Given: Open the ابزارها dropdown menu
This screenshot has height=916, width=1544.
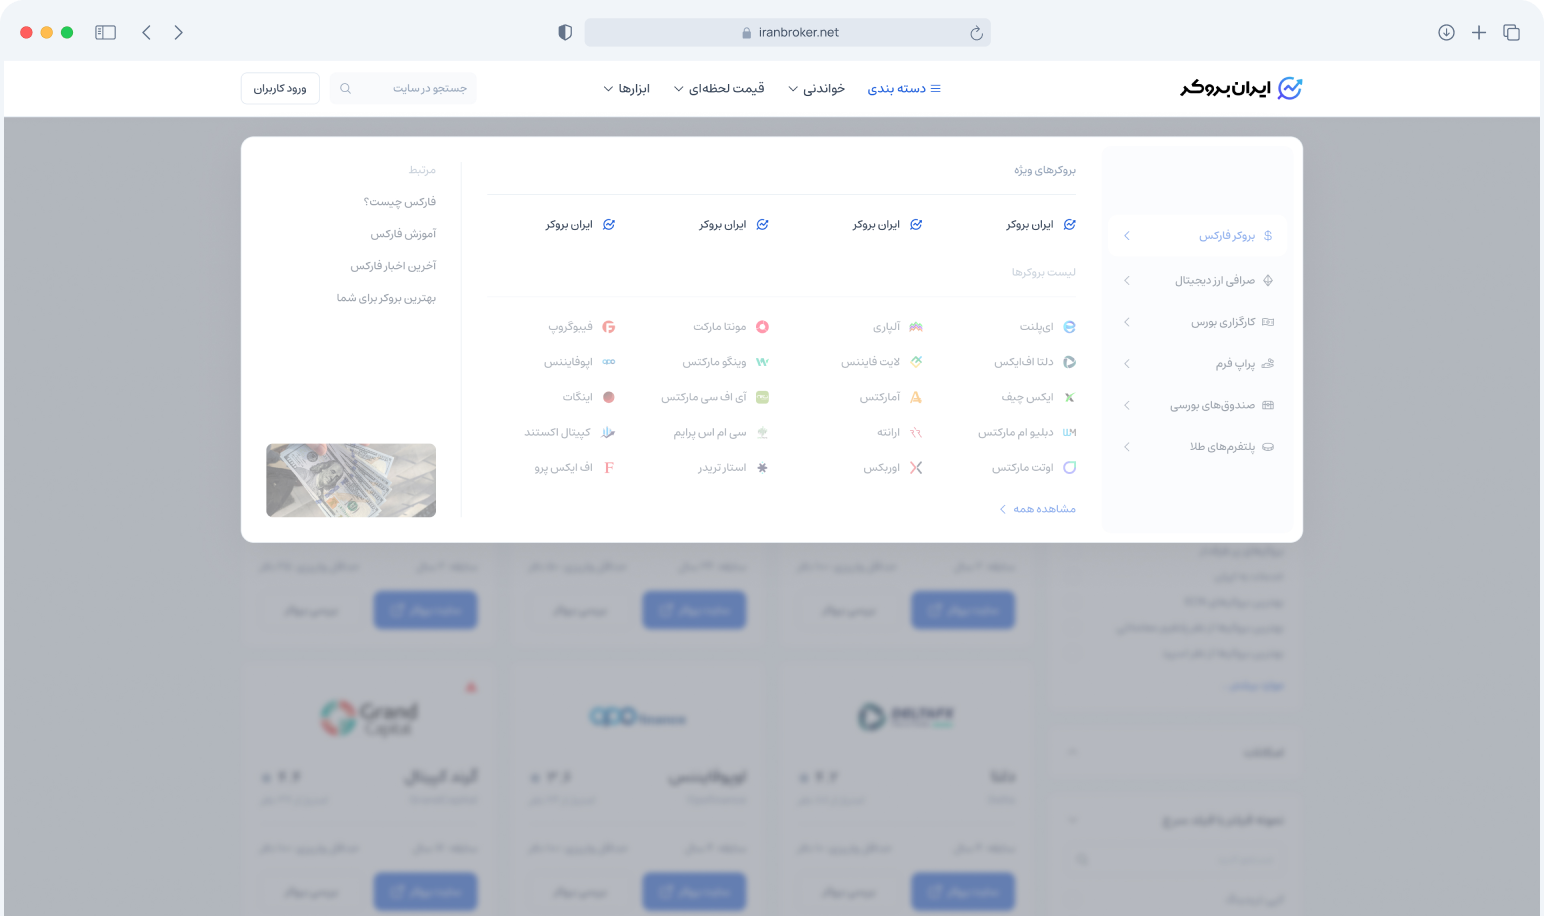Looking at the screenshot, I should pyautogui.click(x=627, y=89).
